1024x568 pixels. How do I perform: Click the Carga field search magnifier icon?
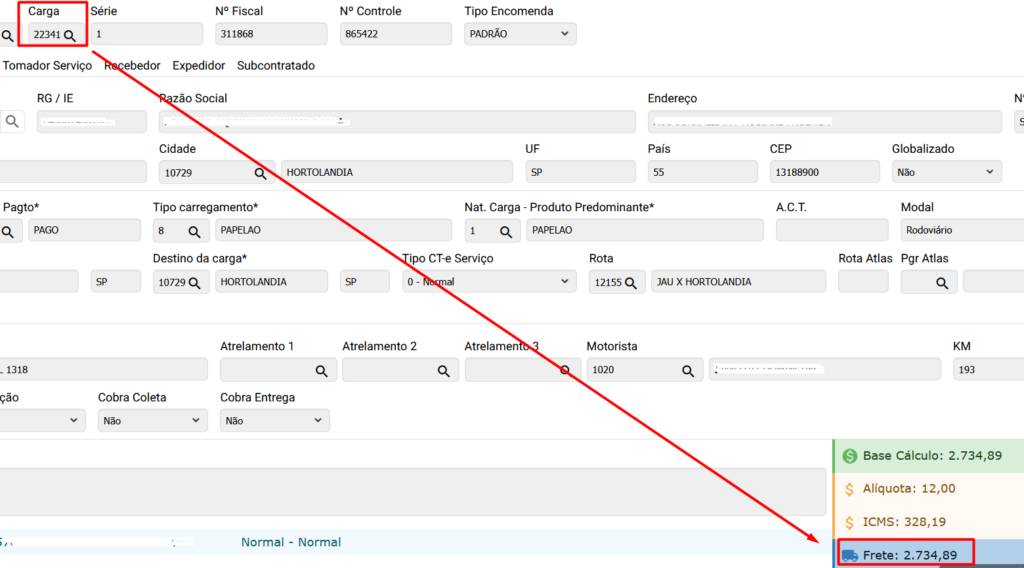pyautogui.click(x=70, y=35)
